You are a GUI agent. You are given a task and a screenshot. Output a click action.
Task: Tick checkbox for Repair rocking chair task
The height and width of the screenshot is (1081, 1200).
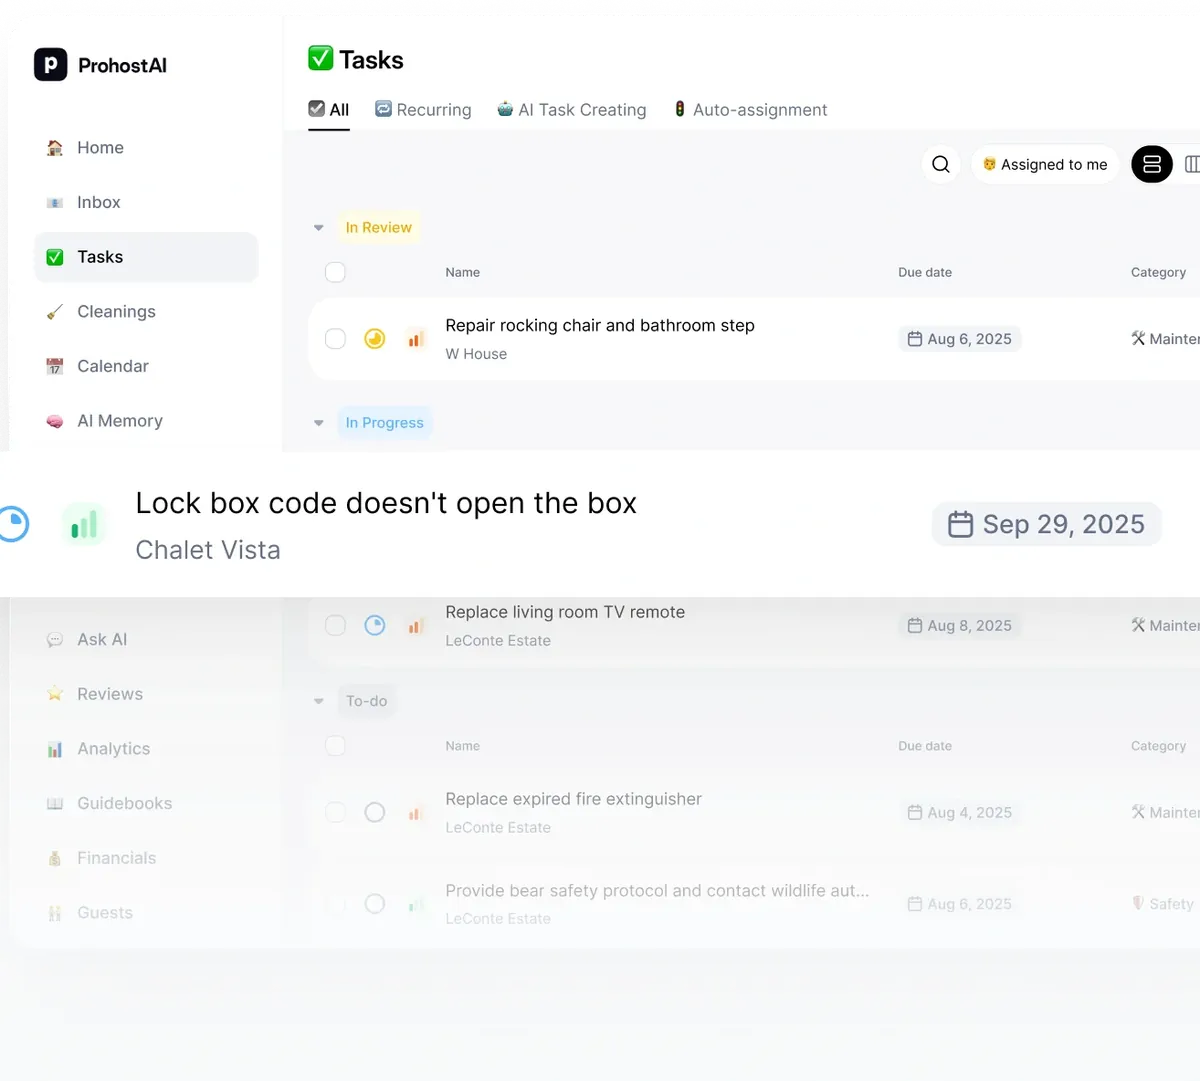(x=336, y=339)
